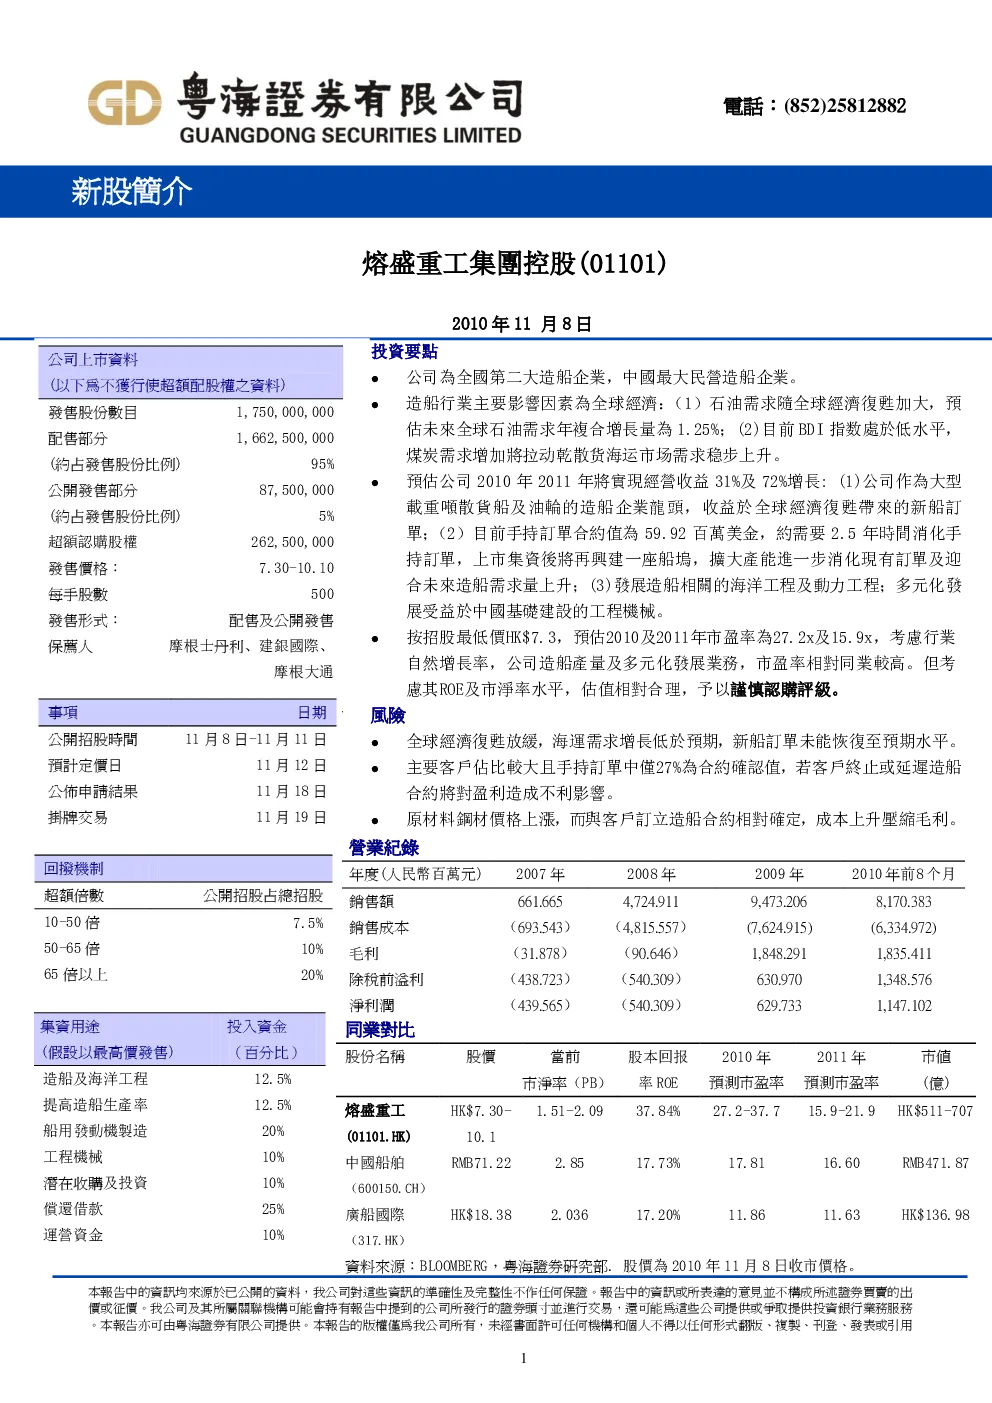The image size is (992, 1403).
Task: Click the 廣船國際 price HK$18.38
Action: (x=481, y=1215)
